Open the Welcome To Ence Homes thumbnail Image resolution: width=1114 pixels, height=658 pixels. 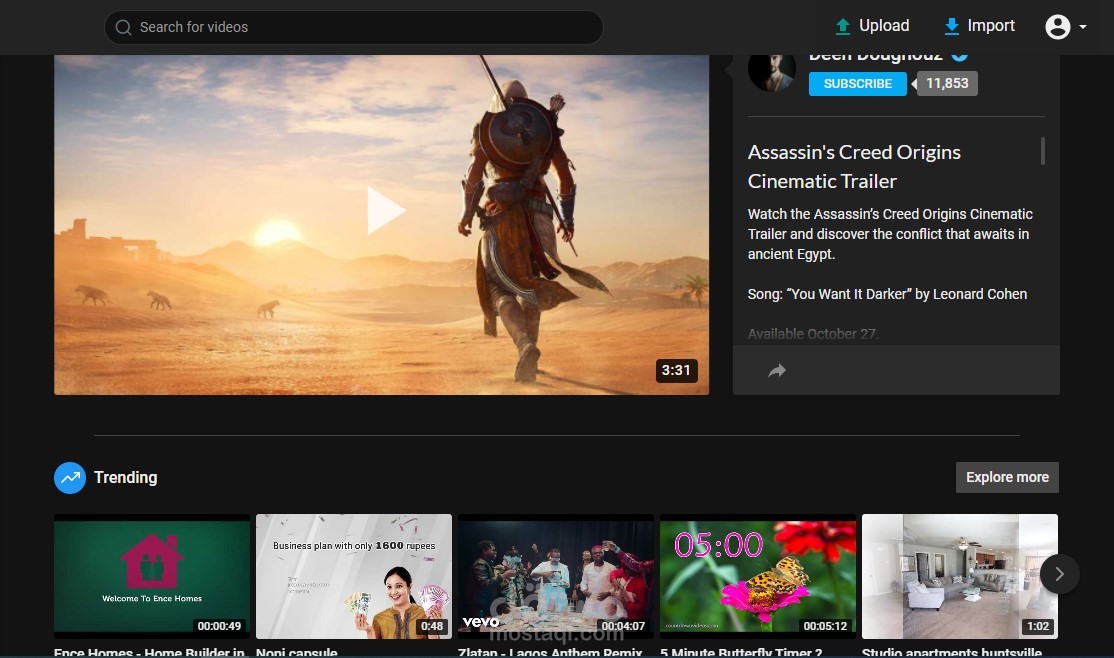click(152, 576)
